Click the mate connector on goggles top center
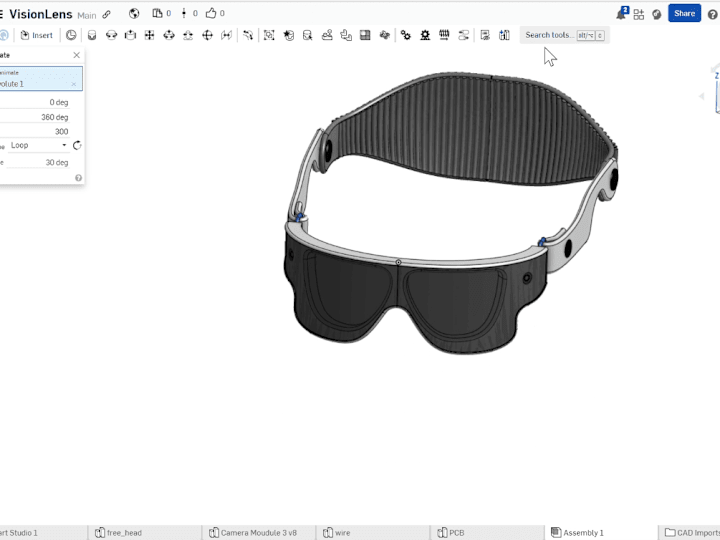This screenshot has width=720, height=540. click(398, 262)
